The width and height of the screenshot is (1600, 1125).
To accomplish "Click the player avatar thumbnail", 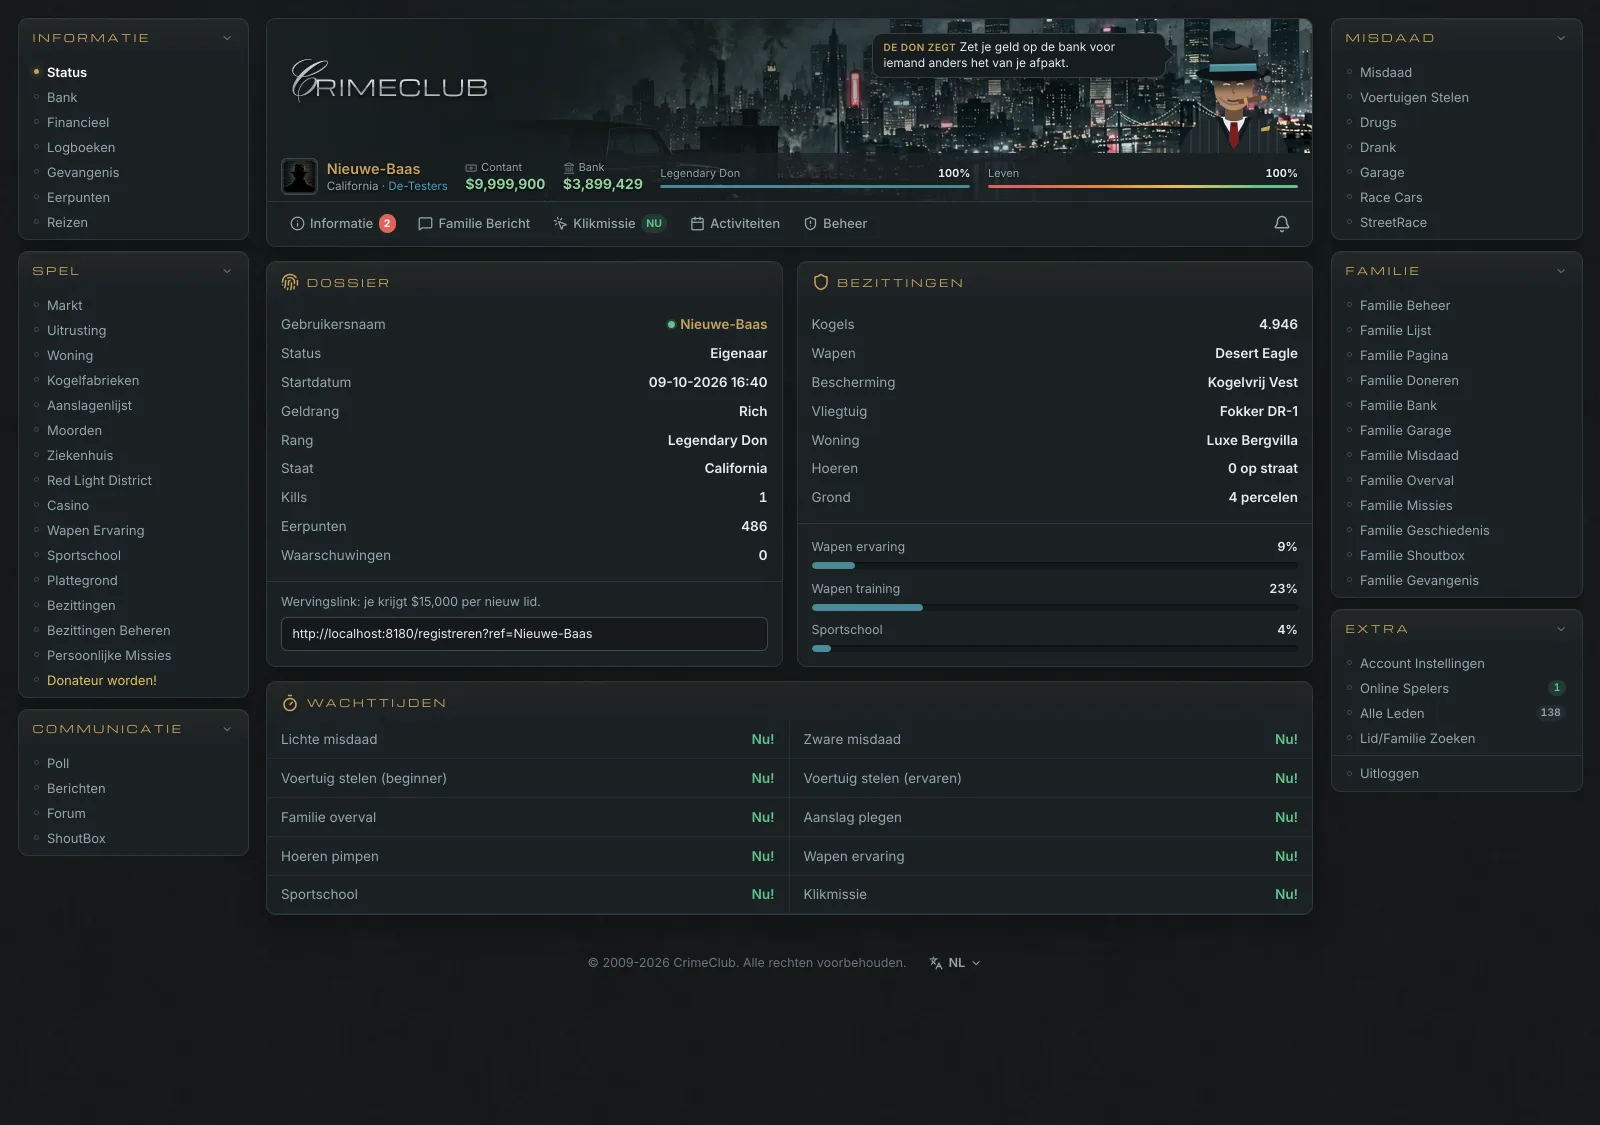I will [x=299, y=176].
